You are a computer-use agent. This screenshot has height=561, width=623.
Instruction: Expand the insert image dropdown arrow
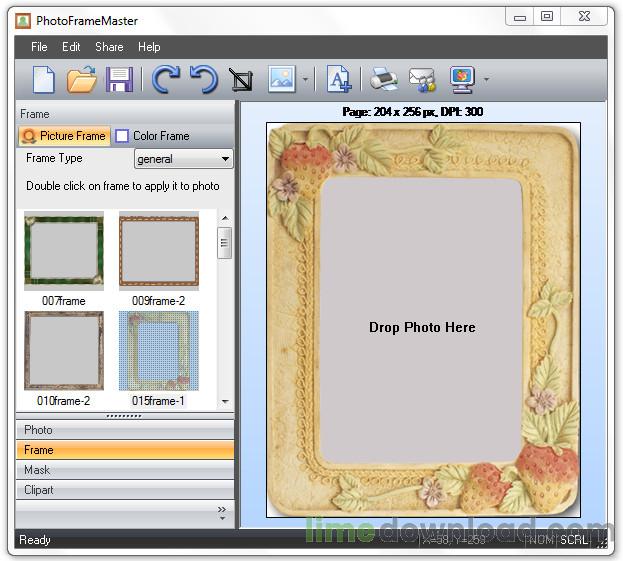pyautogui.click(x=305, y=79)
